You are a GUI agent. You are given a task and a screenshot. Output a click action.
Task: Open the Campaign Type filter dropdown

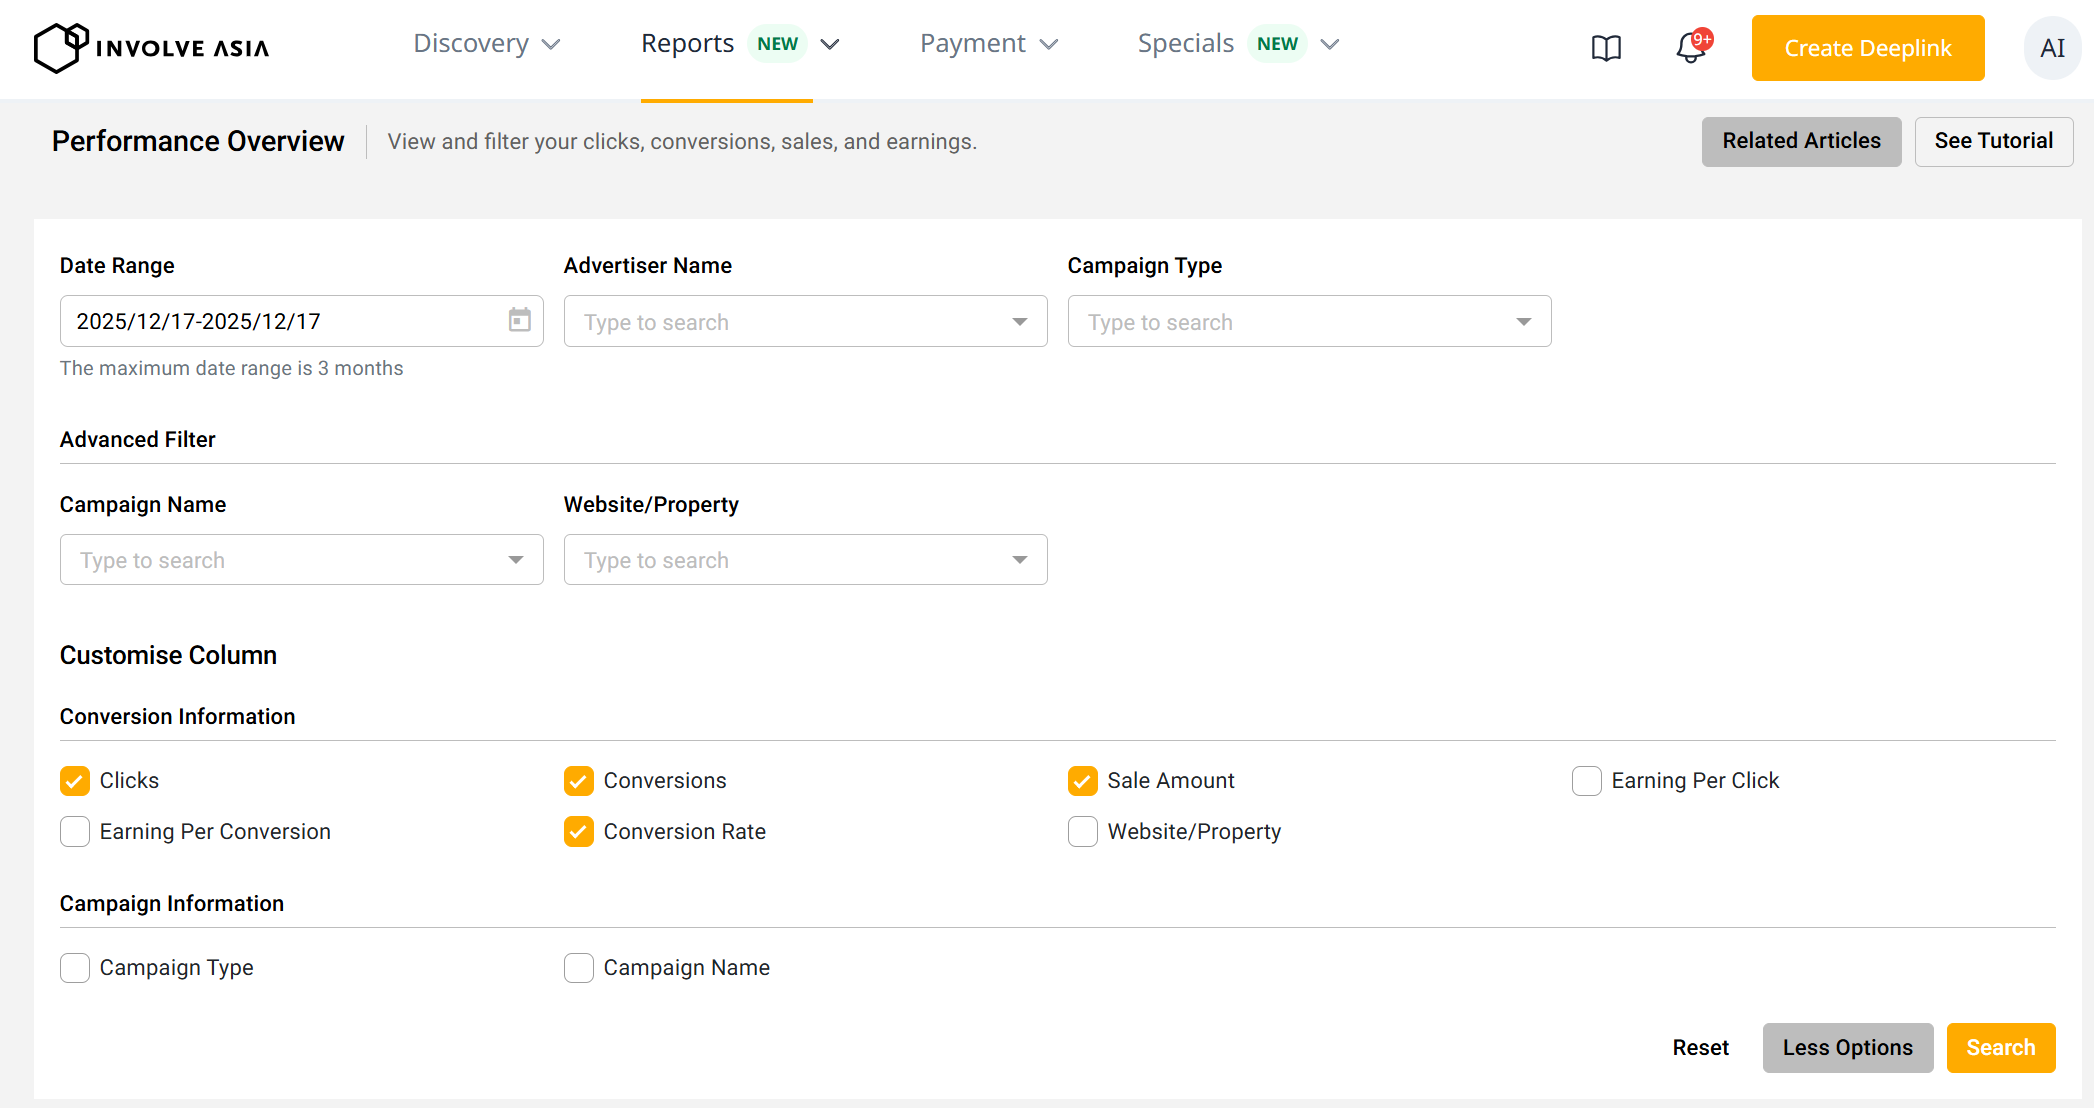coord(1523,322)
